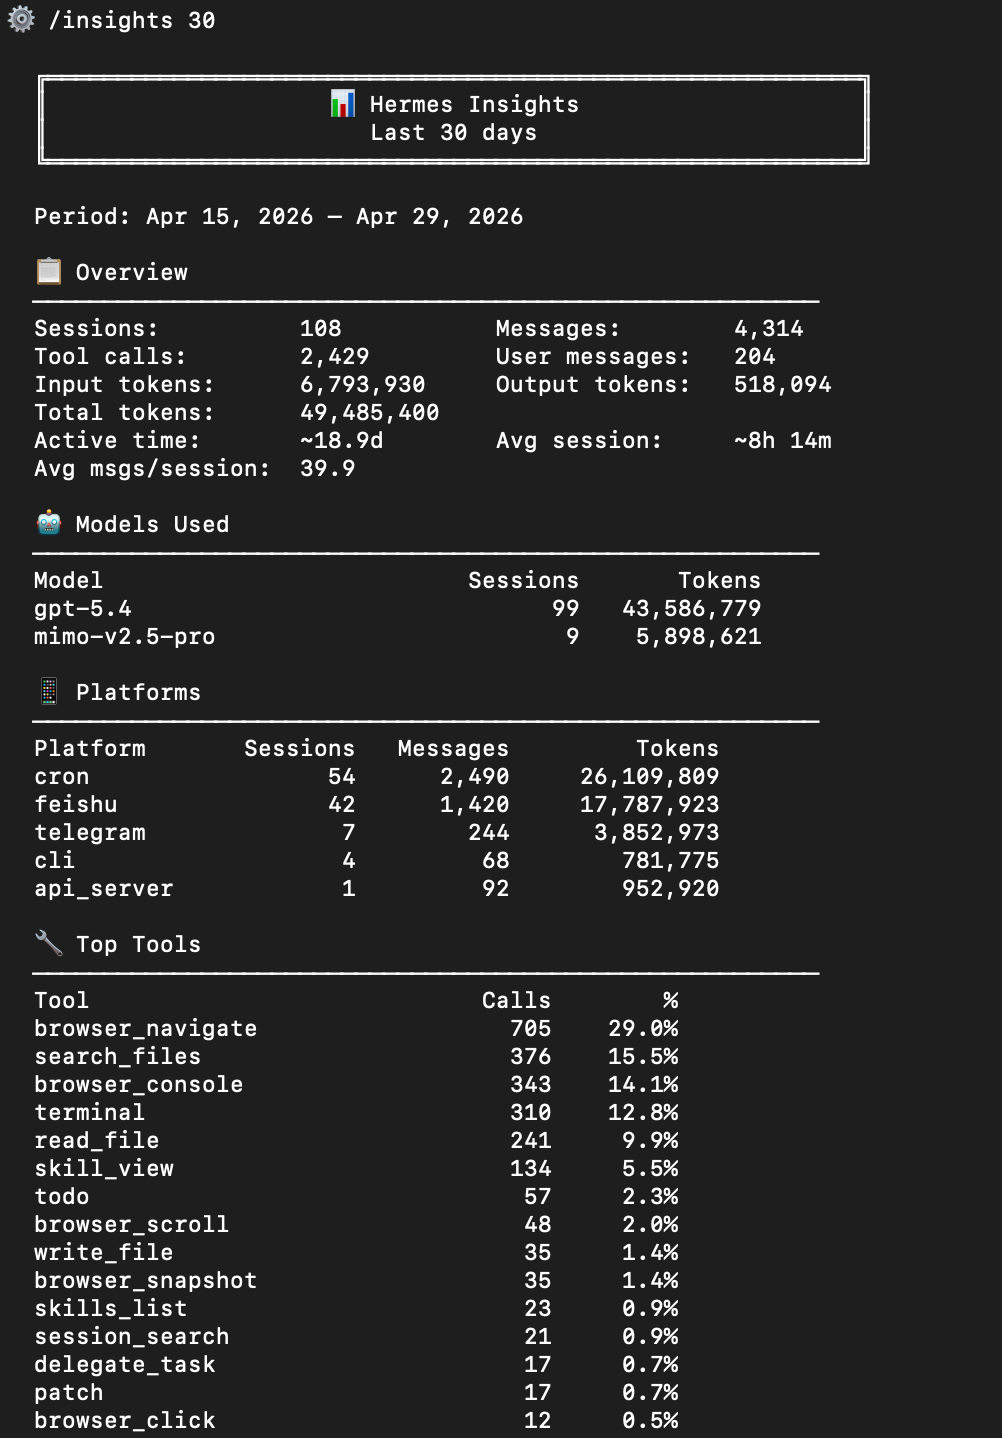Click the feishu platform entry
This screenshot has height=1438, width=1002.
tap(76, 804)
